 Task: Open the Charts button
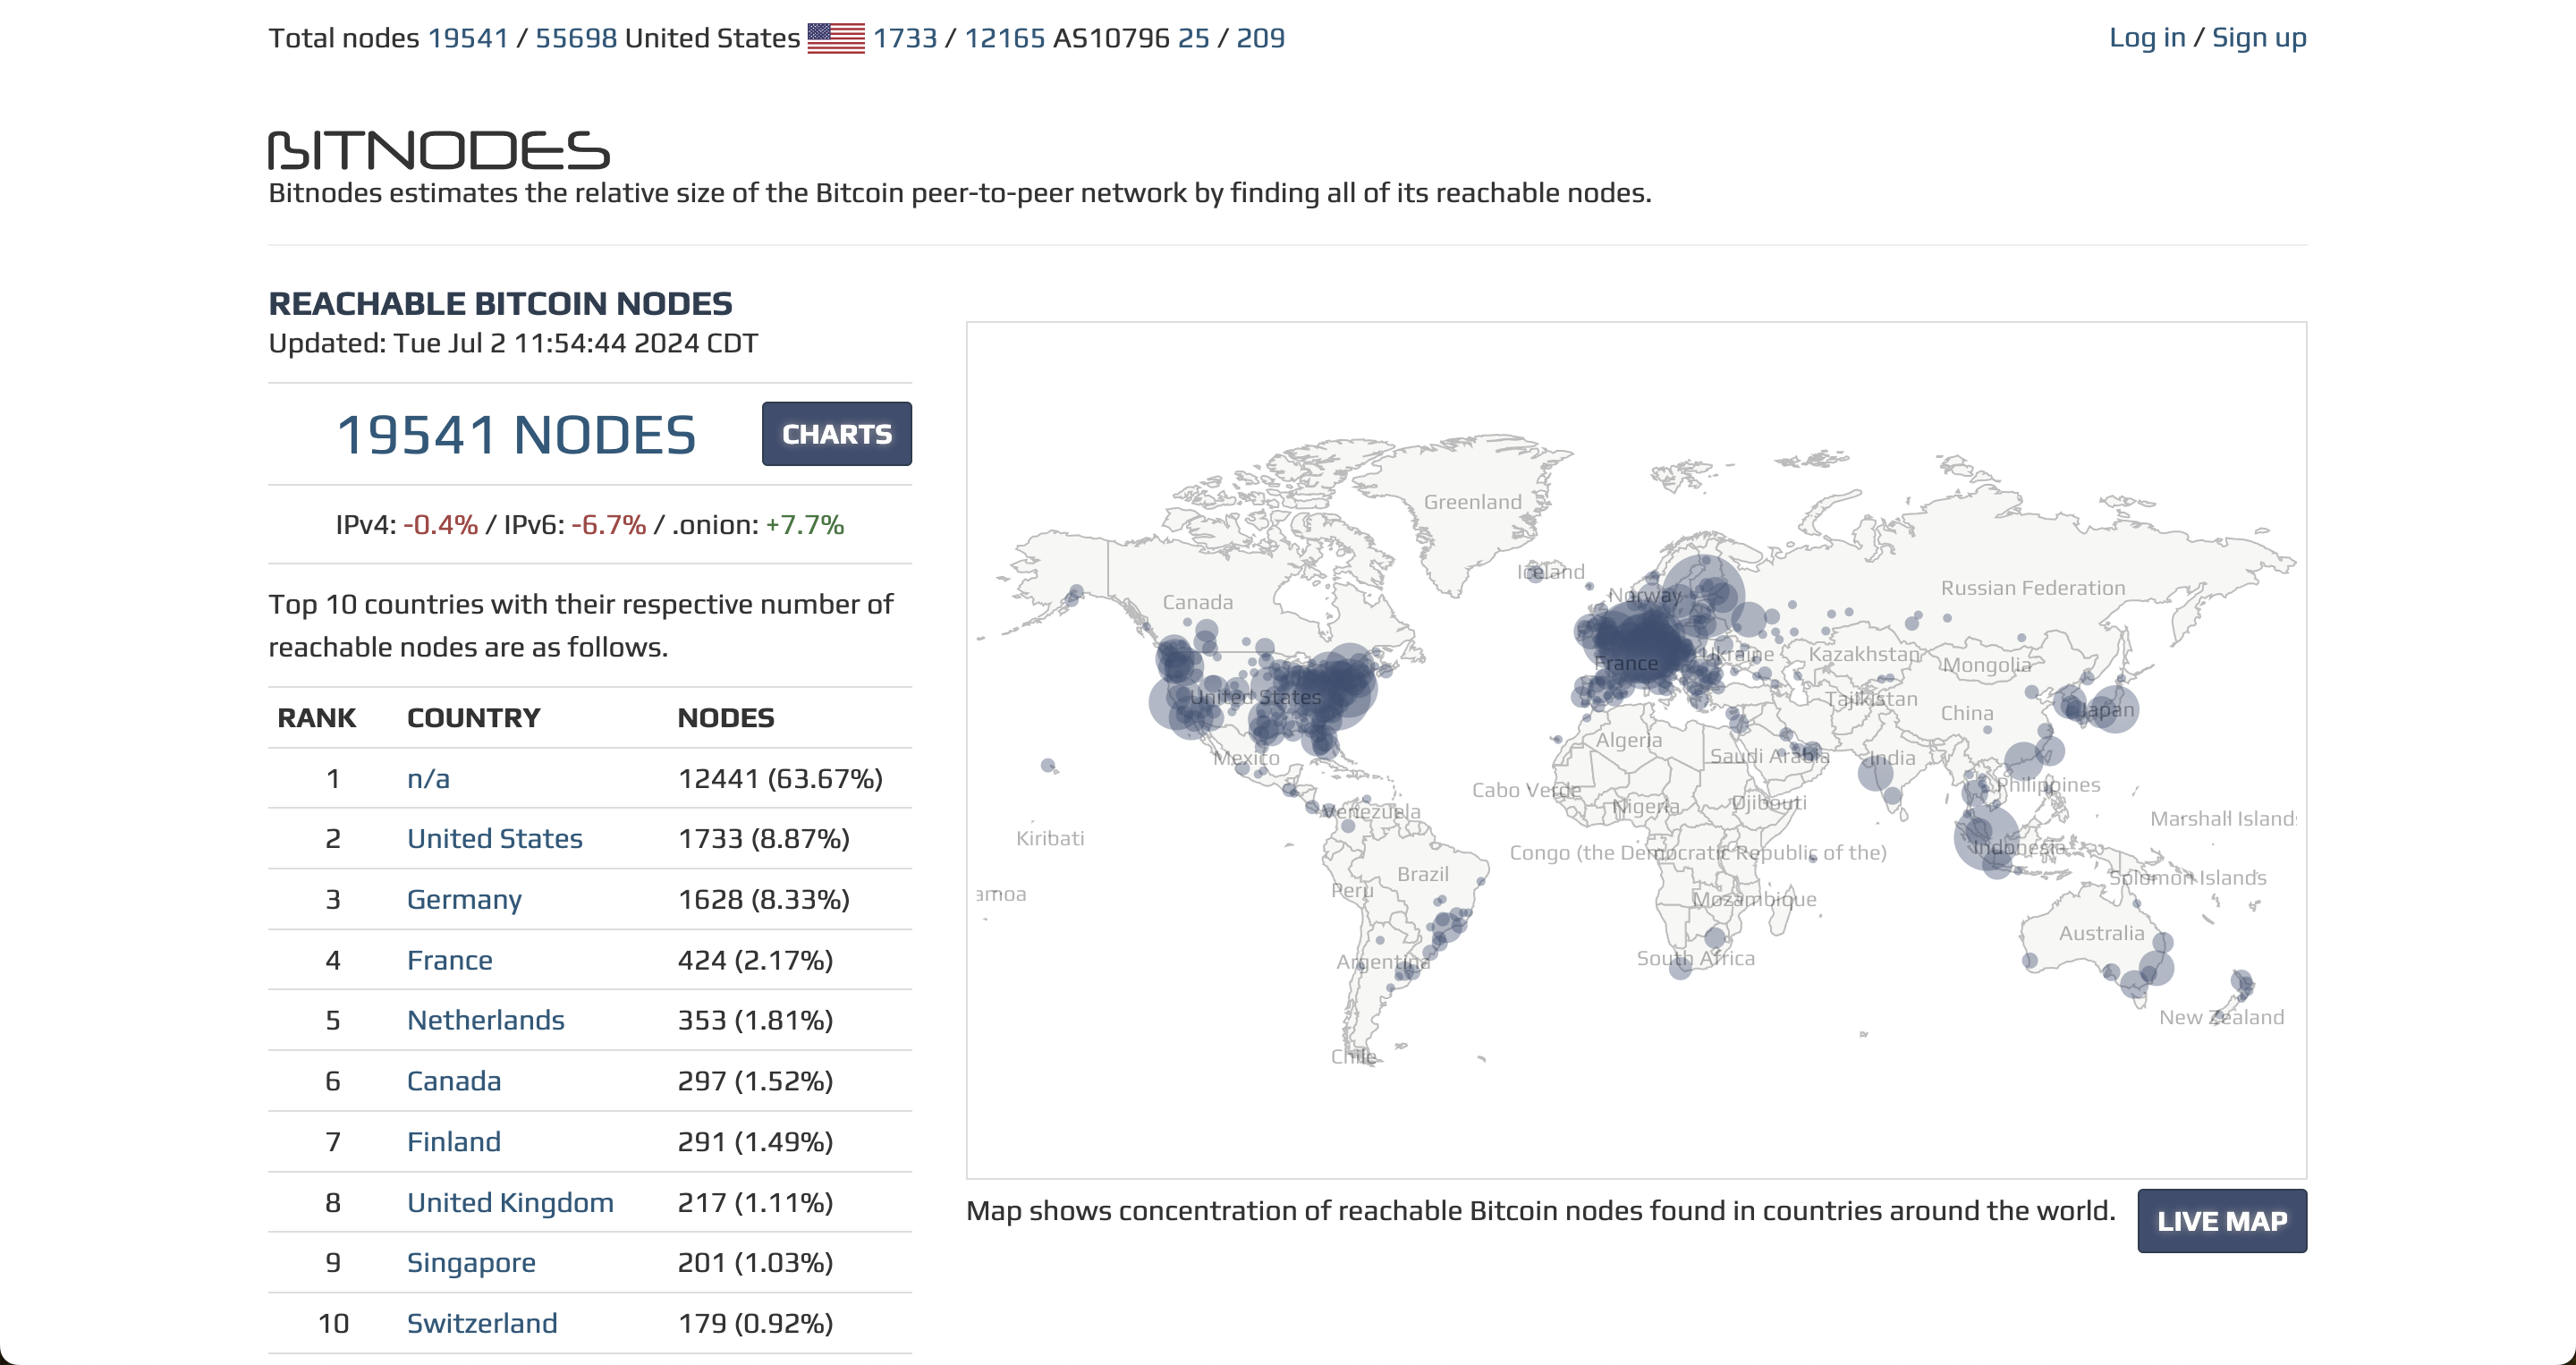click(836, 434)
